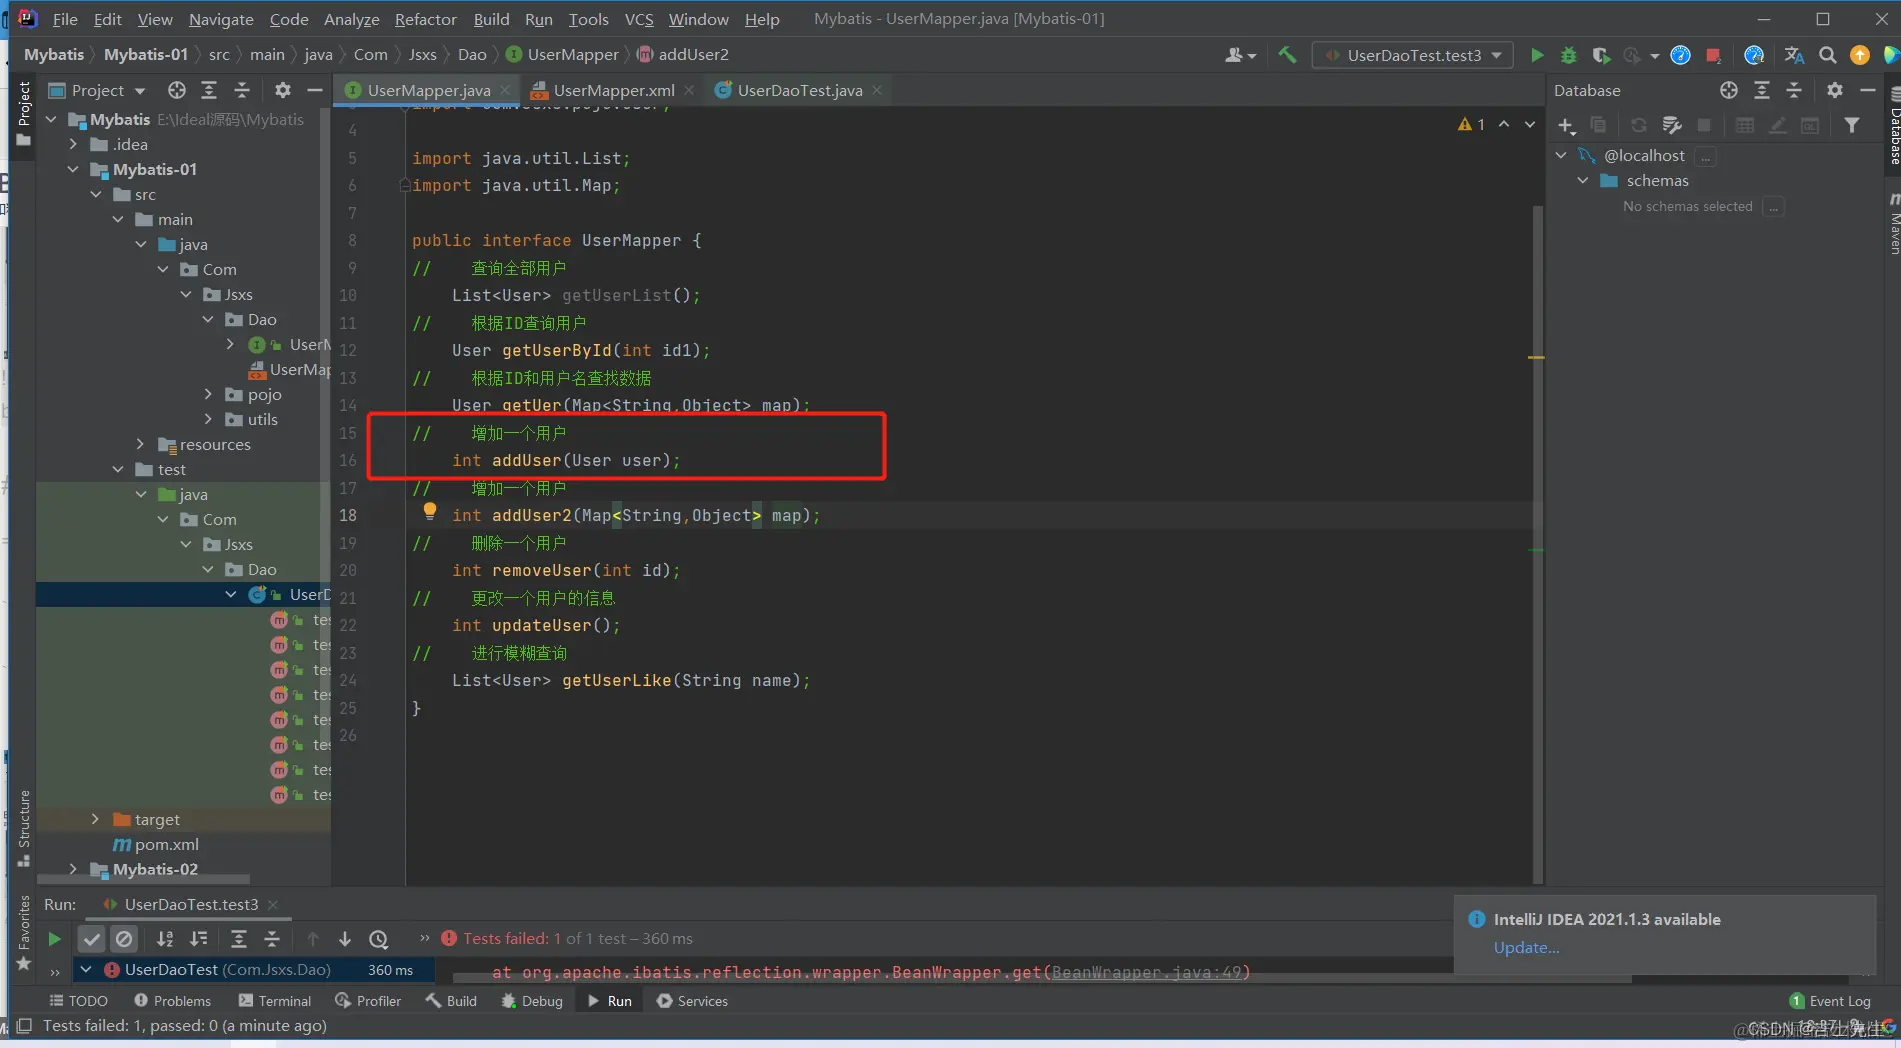Sort tests by duration in Run panel
This screenshot has width=1901, height=1048.
(x=199, y=939)
